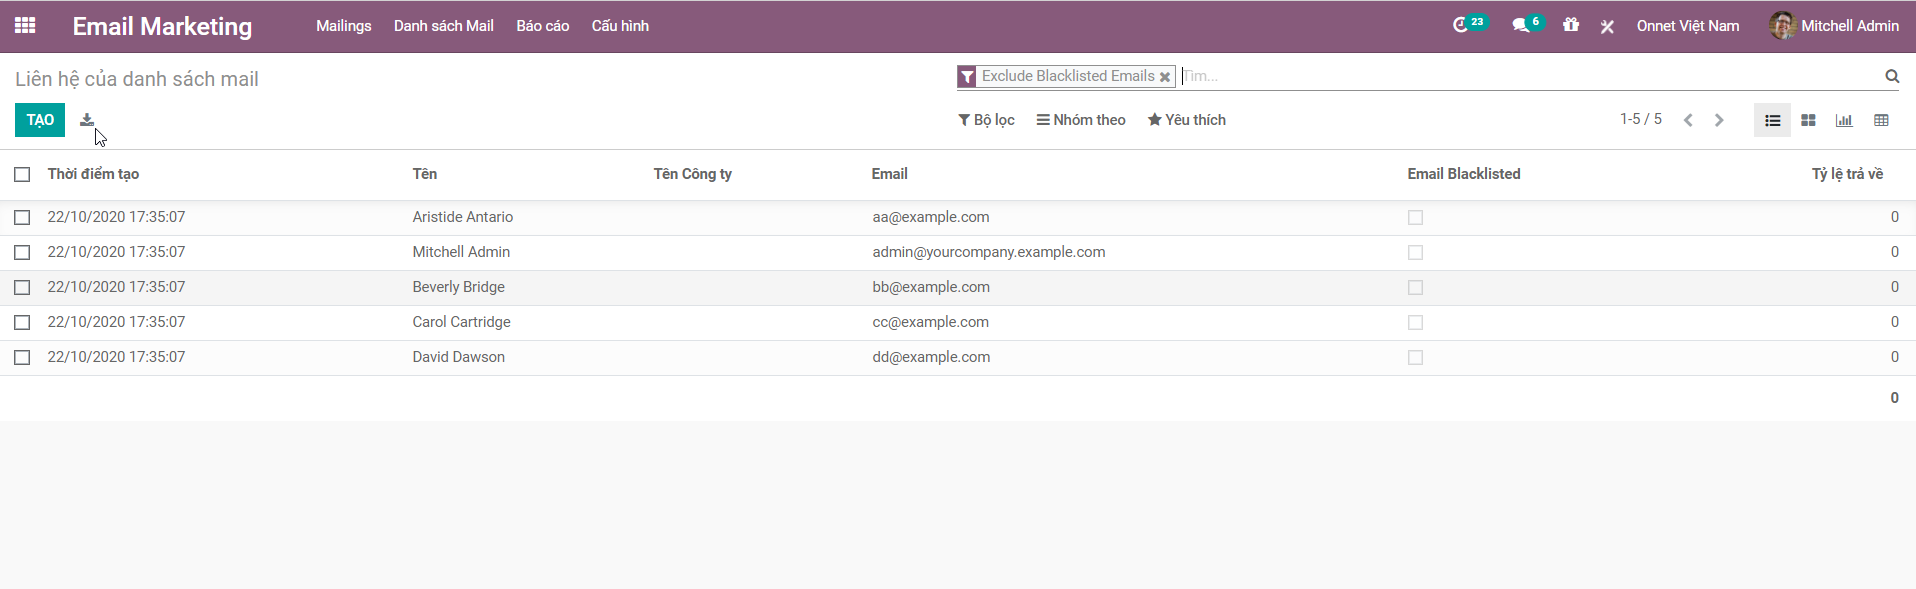Open the Nhóm theo group-by dropdown
Image resolution: width=1916 pixels, height=589 pixels.
click(1081, 120)
